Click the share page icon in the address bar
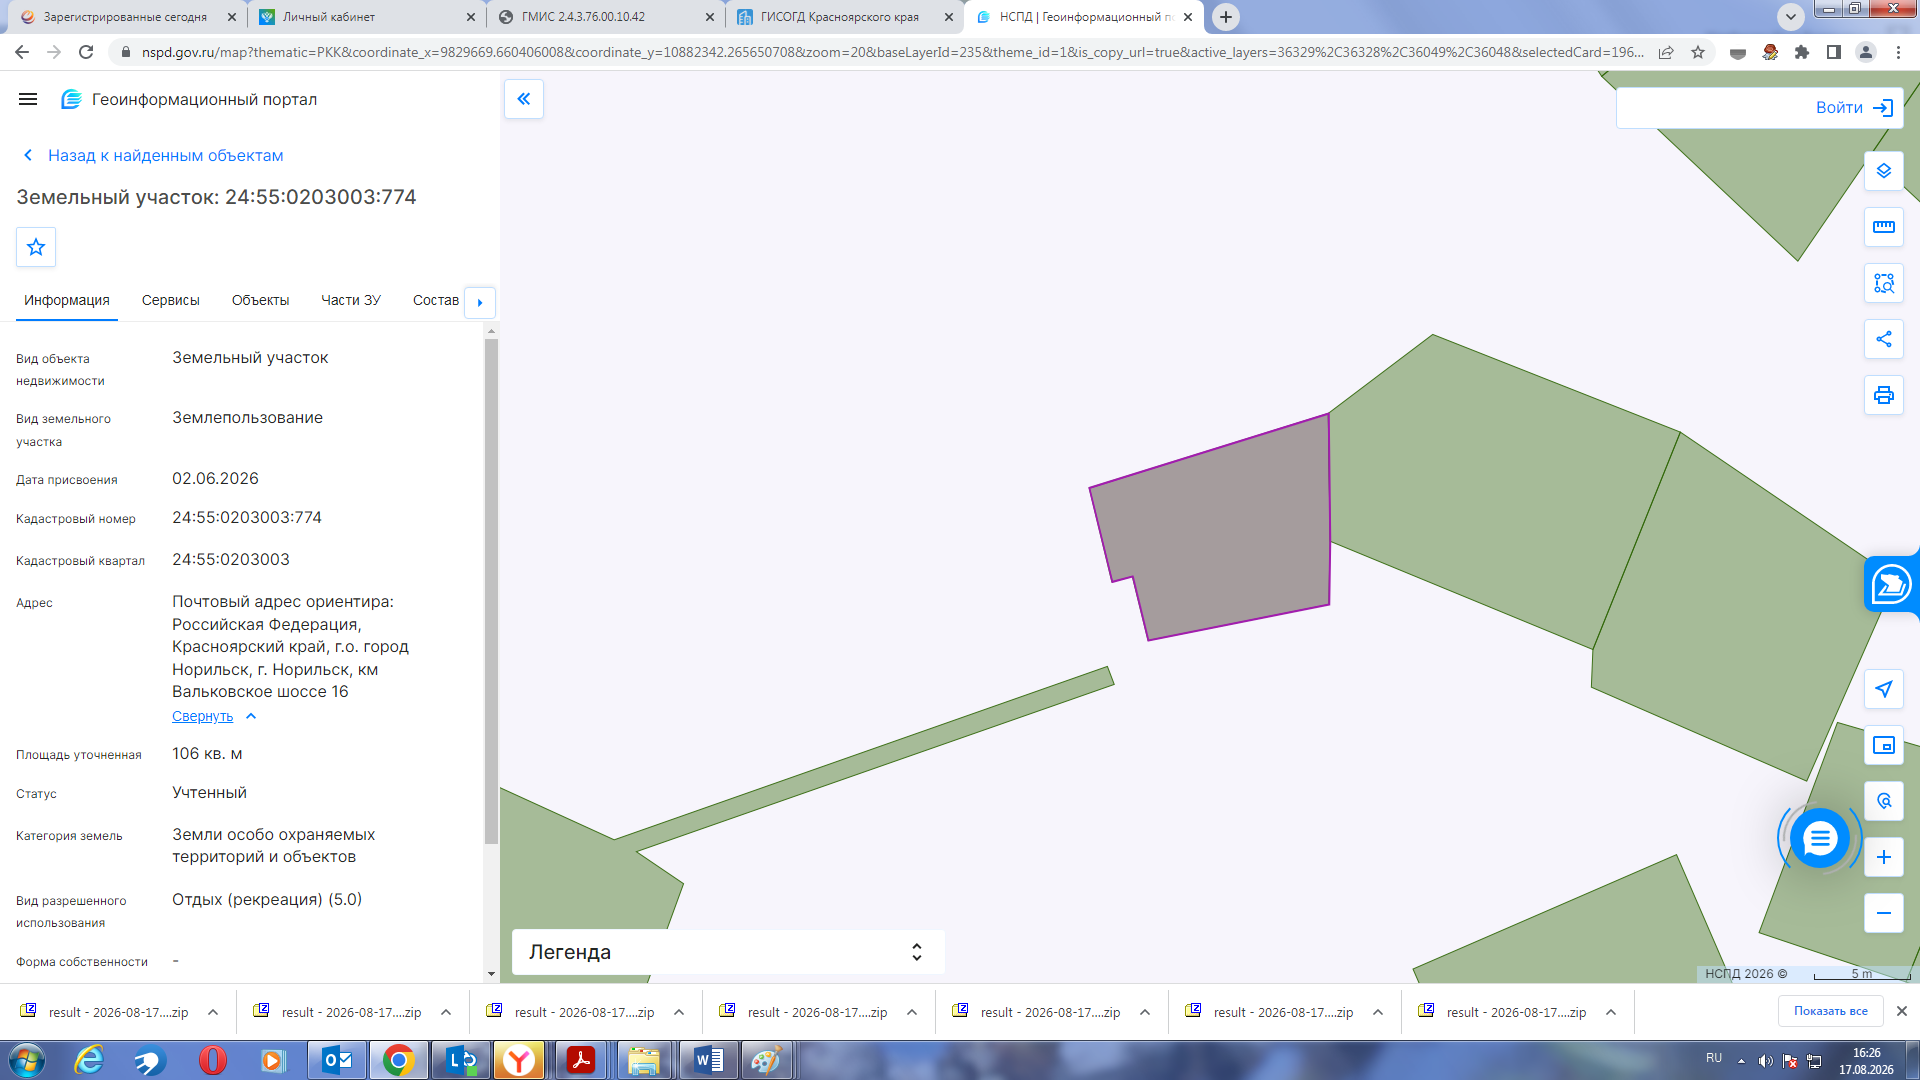The height and width of the screenshot is (1080, 1920). pos(1666,52)
